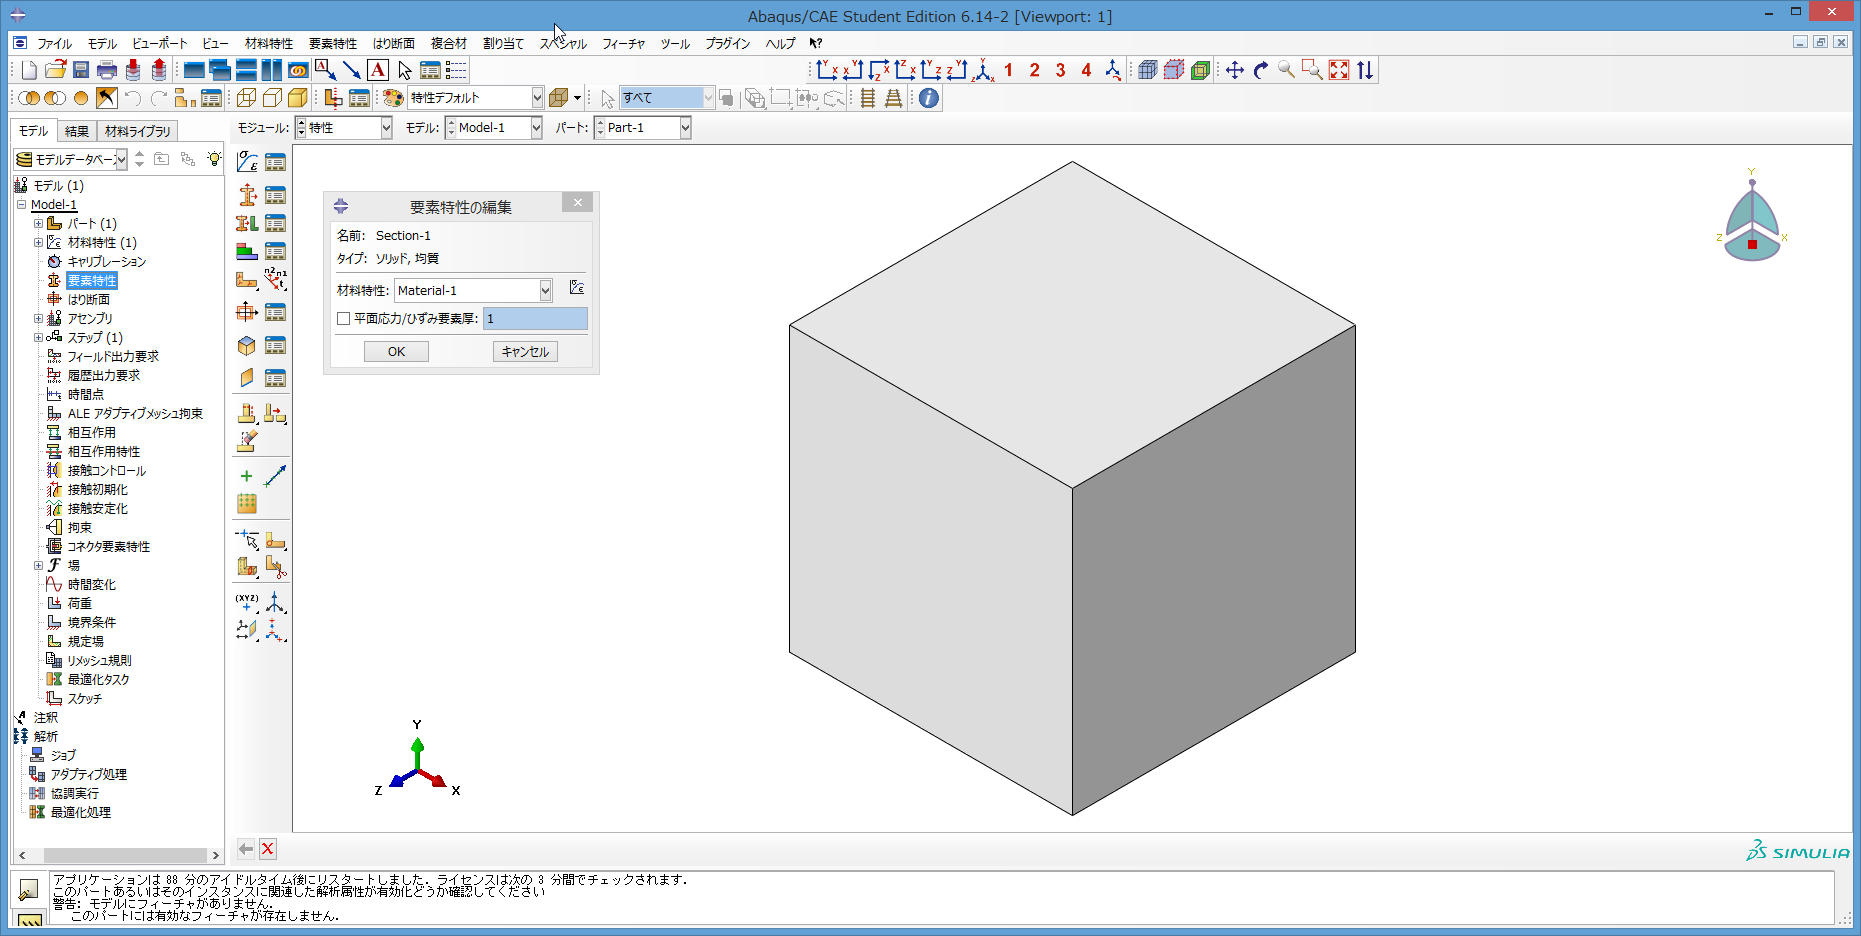Screen dimensions: 1861x936
Task: Click the Print icon in toolbar
Action: 107,70
